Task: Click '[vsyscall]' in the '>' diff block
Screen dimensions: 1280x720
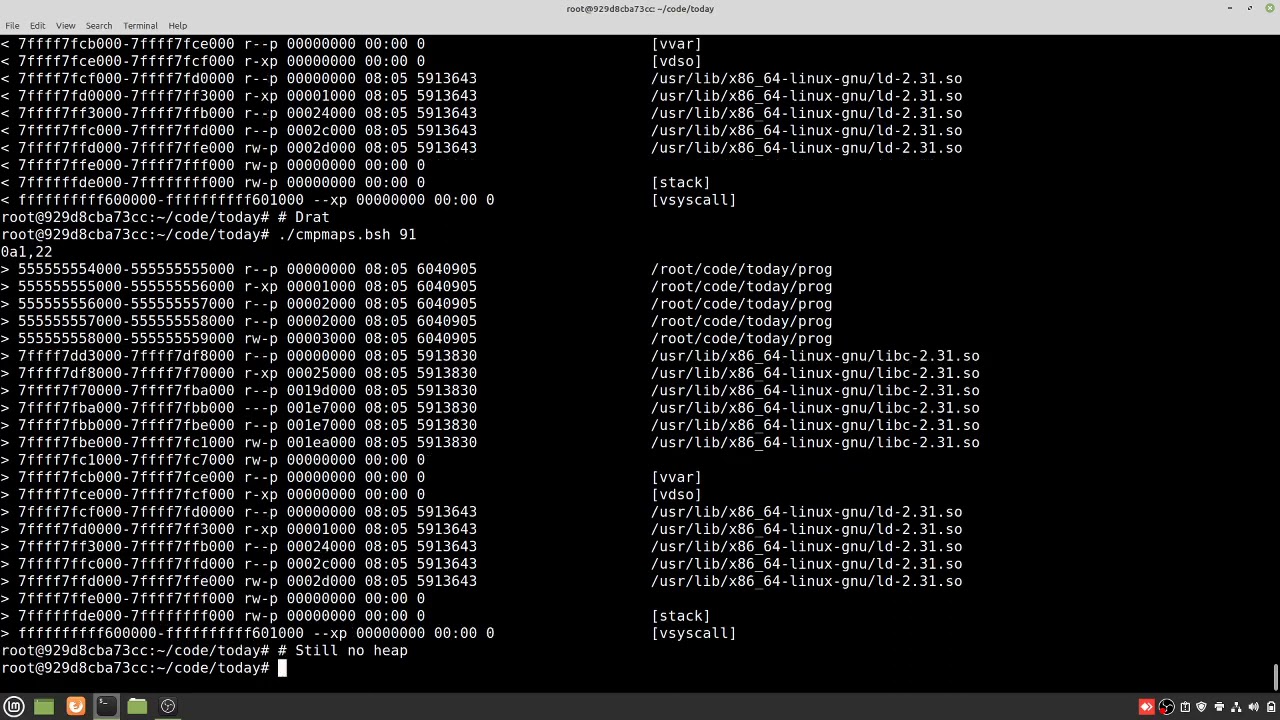Action: 694,633
